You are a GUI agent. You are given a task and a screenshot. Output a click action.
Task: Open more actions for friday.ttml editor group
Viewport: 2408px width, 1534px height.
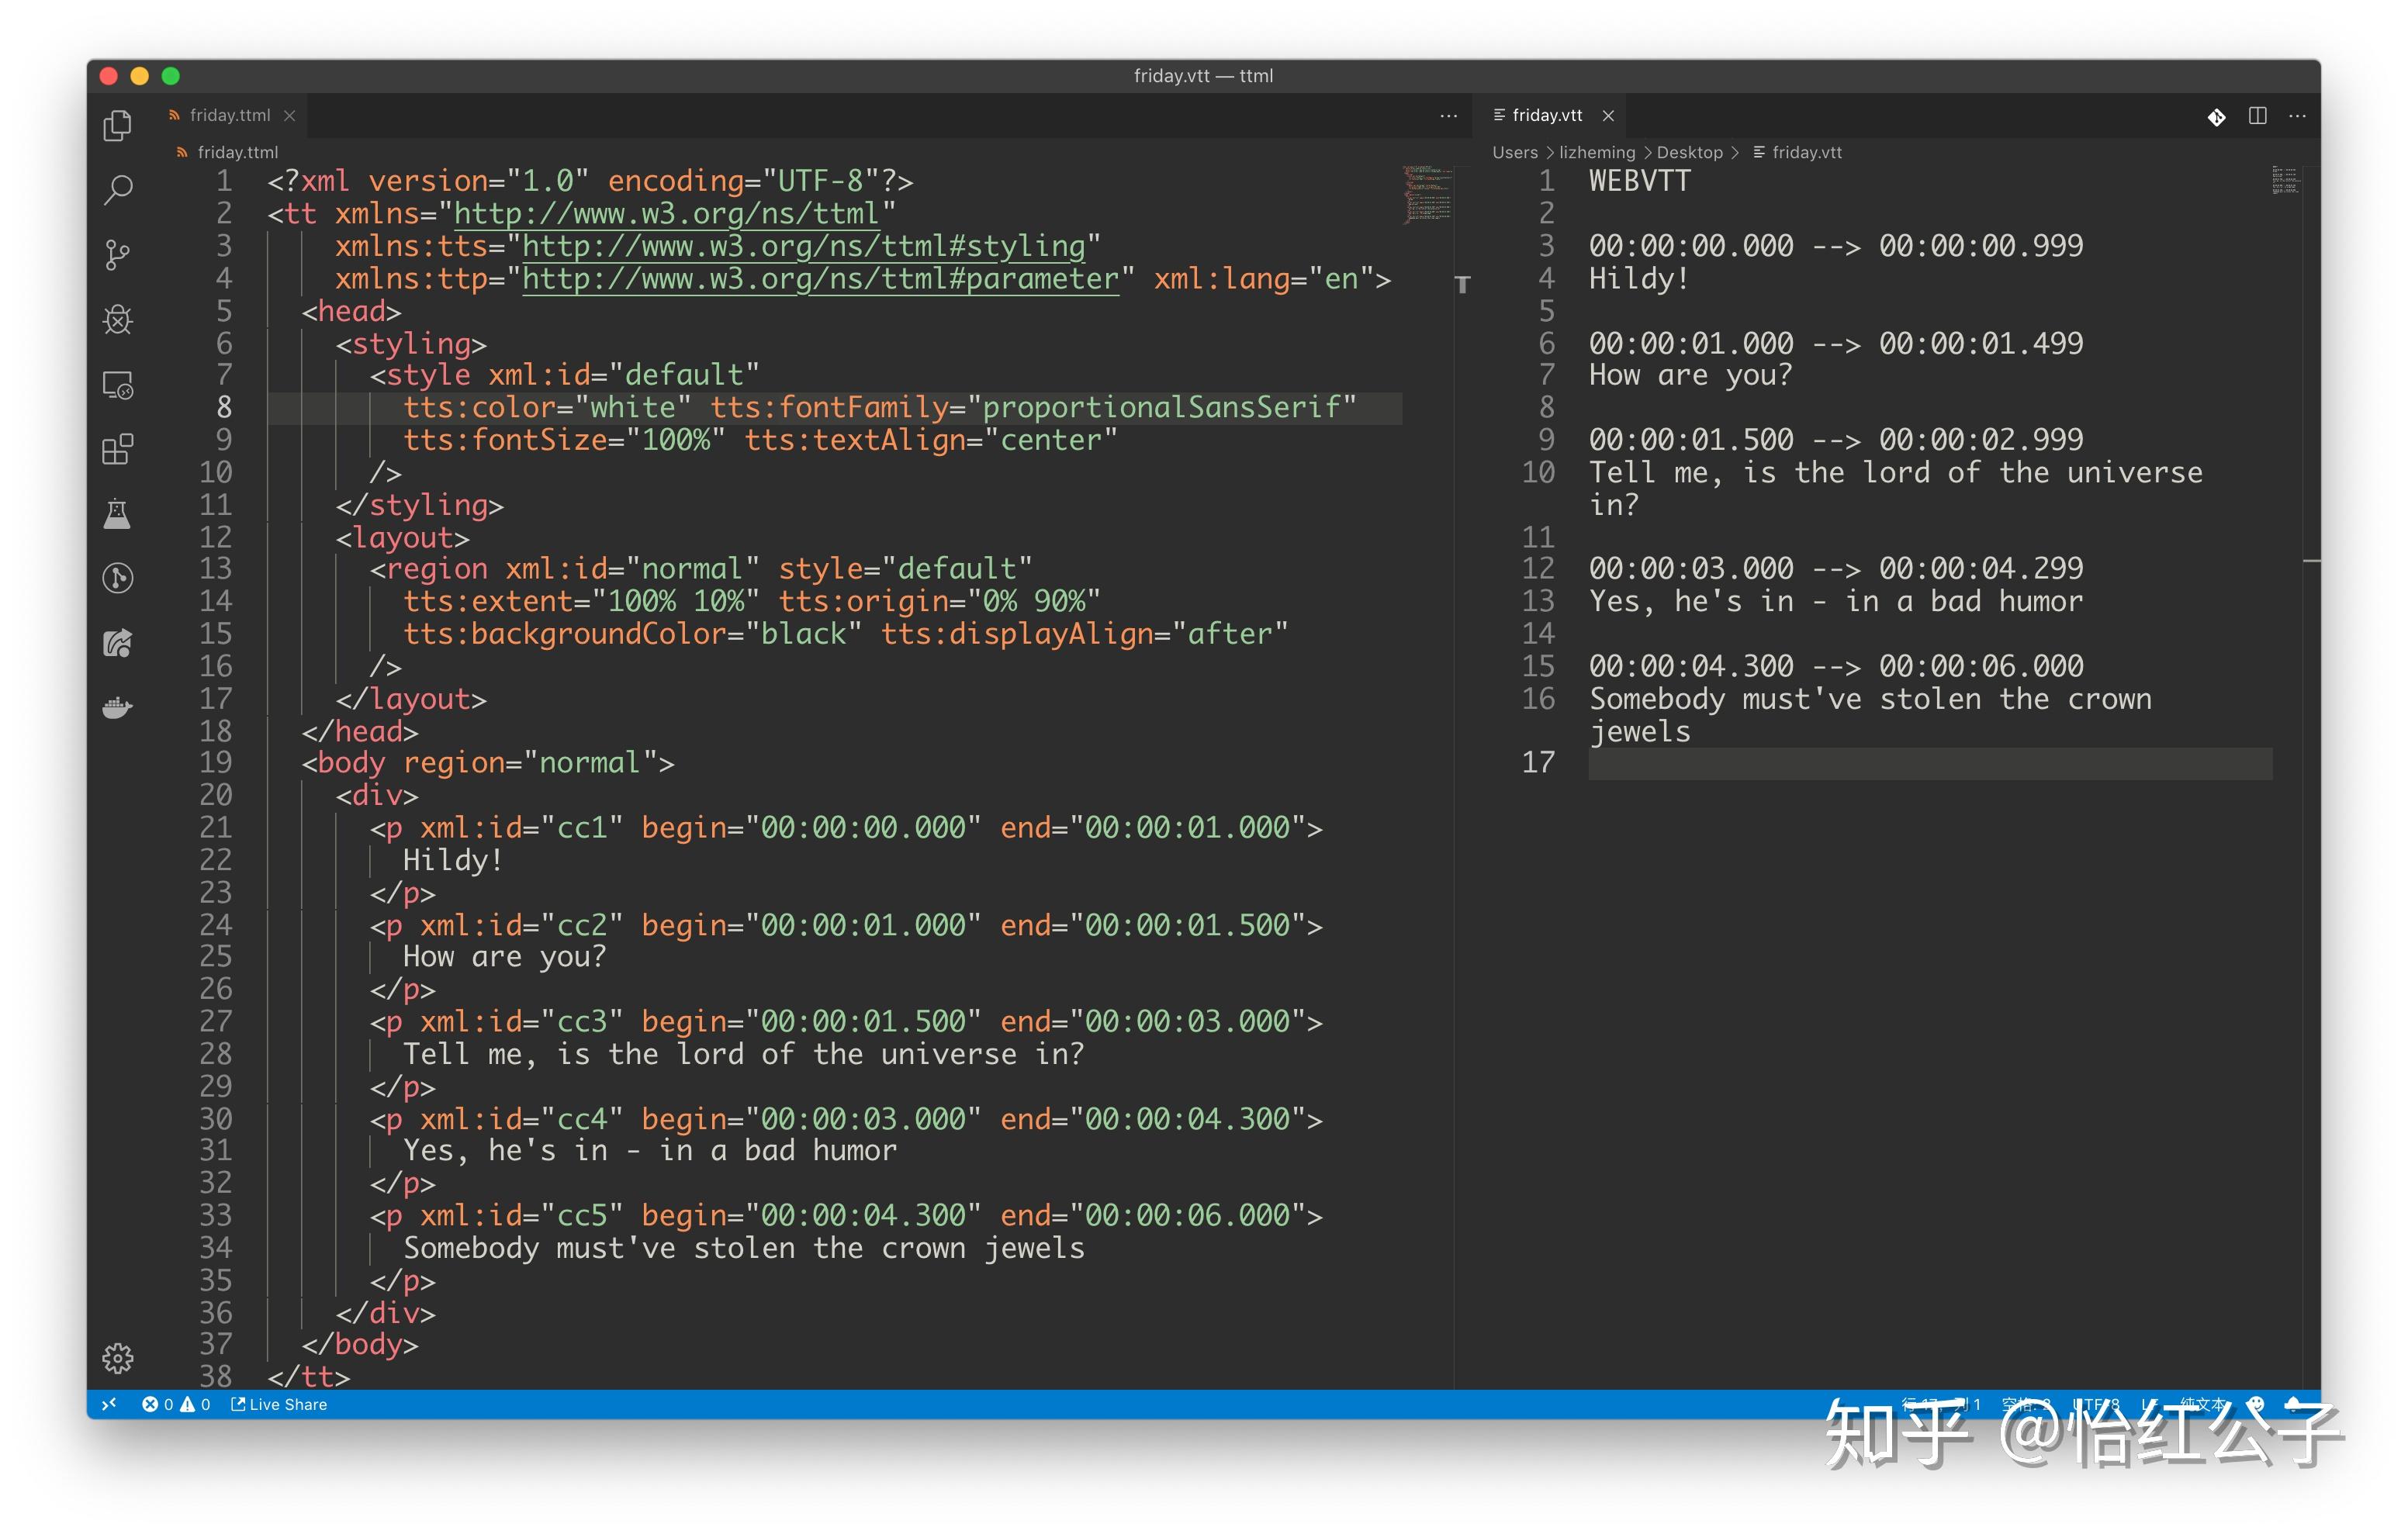[1448, 116]
